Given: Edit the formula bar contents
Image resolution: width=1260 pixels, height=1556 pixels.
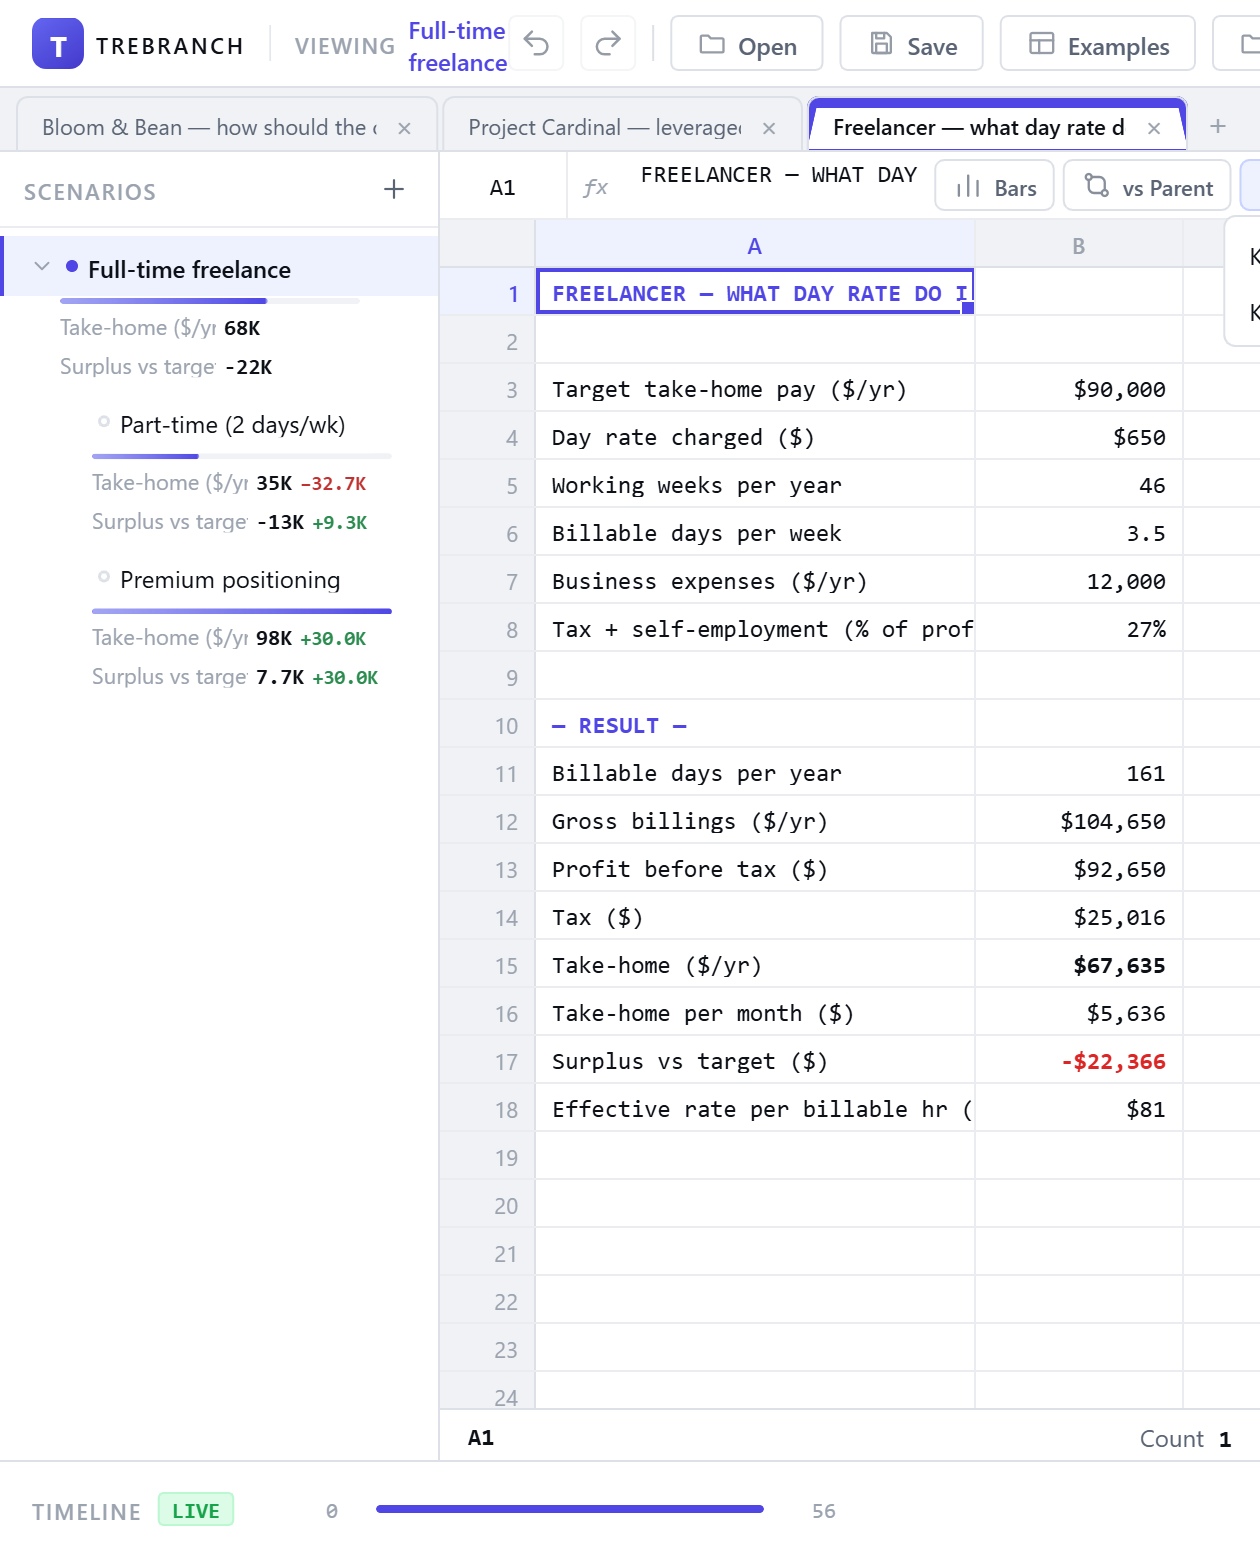Looking at the screenshot, I should click(x=779, y=176).
